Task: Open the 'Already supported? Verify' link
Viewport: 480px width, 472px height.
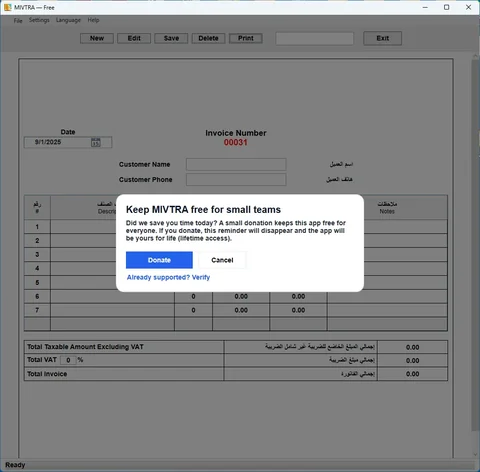Action: click(x=168, y=277)
